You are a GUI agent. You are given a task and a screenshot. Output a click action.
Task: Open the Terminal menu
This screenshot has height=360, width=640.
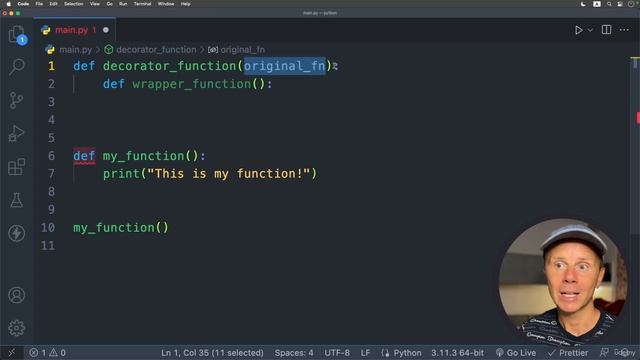pyautogui.click(x=142, y=4)
